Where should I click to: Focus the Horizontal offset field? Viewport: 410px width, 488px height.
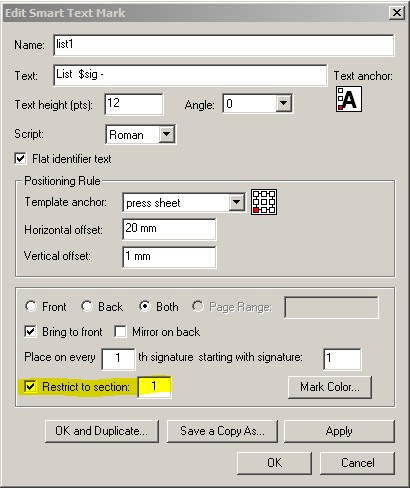click(169, 229)
